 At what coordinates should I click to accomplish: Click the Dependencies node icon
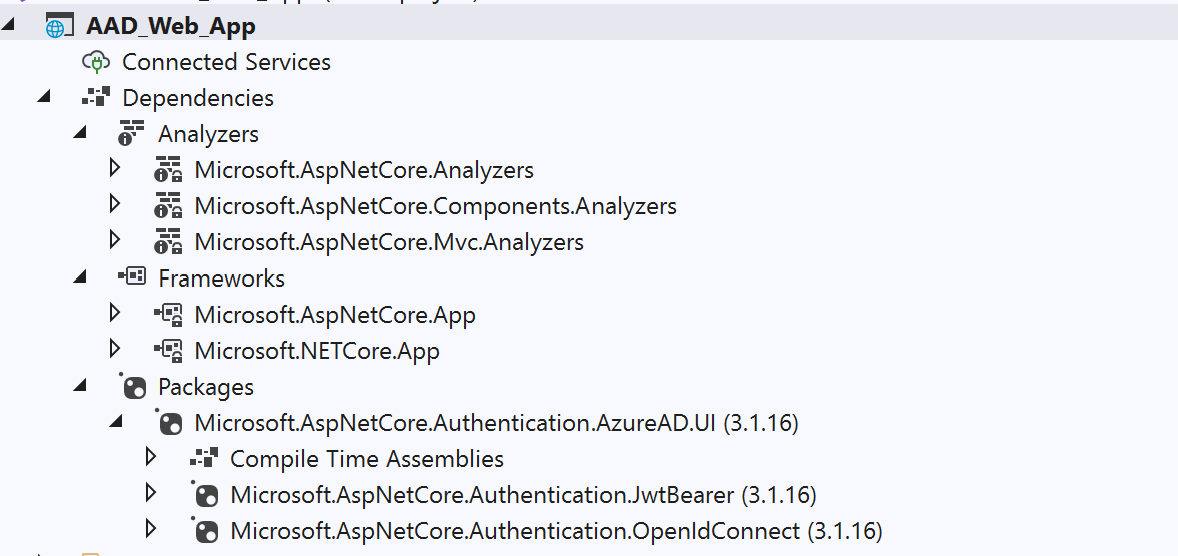click(96, 98)
